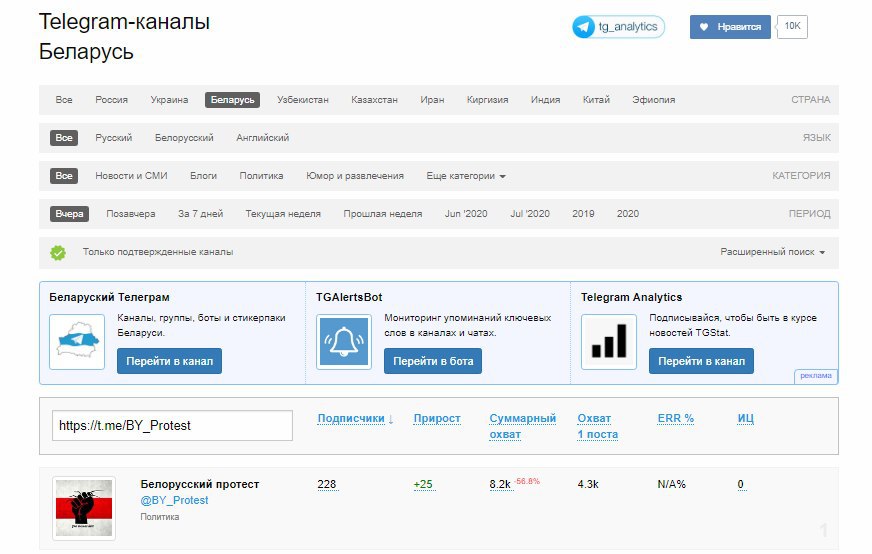
Task: Click the 228 subscribers value
Action: 326,484
